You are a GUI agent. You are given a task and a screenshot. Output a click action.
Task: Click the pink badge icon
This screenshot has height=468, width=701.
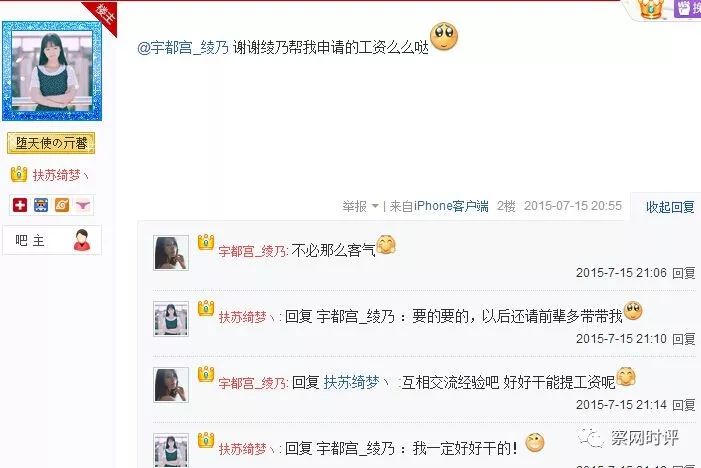(x=83, y=205)
